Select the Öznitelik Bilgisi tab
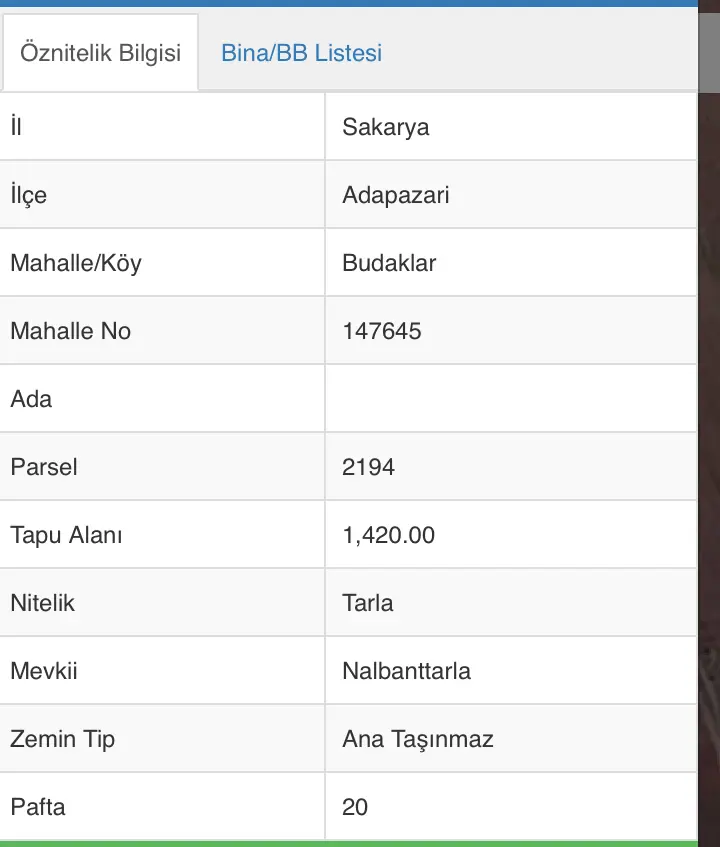 click(x=100, y=53)
